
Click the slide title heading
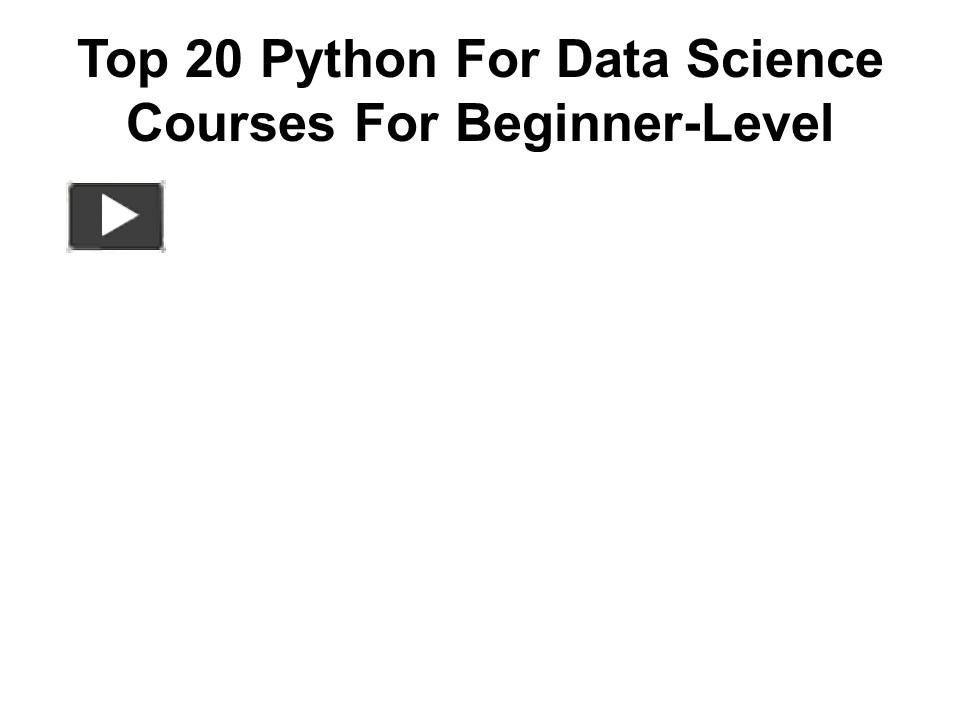[x=480, y=92]
